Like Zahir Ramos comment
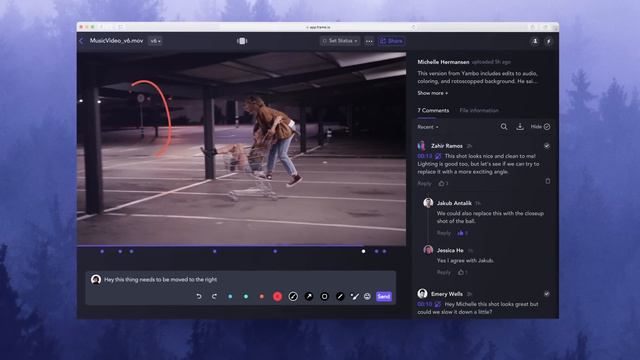The width and height of the screenshot is (640, 360). (443, 184)
